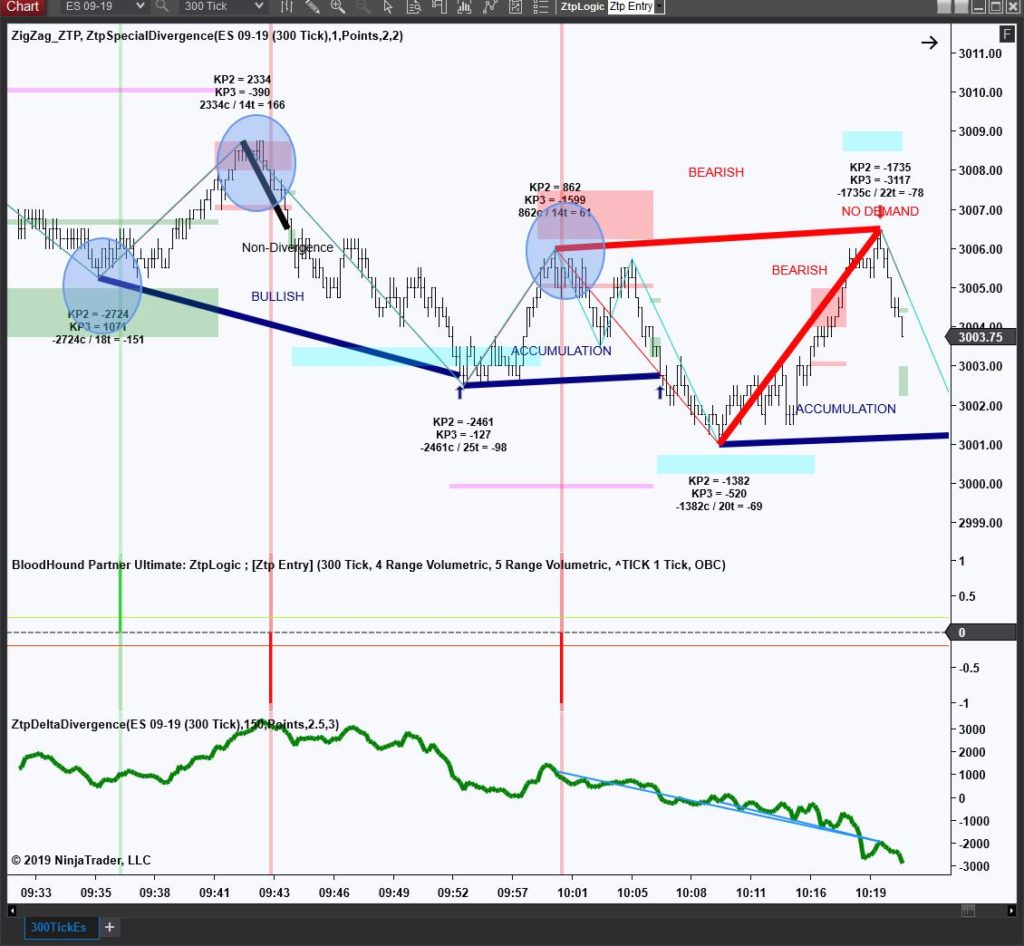Select the drawing tools pencil icon
The height and width of the screenshot is (946, 1024).
311,7
